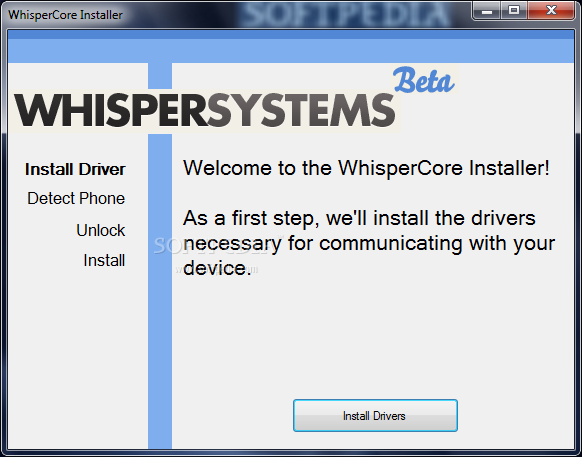Image resolution: width=582 pixels, height=457 pixels.
Task: Select the Unlock step in sidebar
Action: click(101, 230)
